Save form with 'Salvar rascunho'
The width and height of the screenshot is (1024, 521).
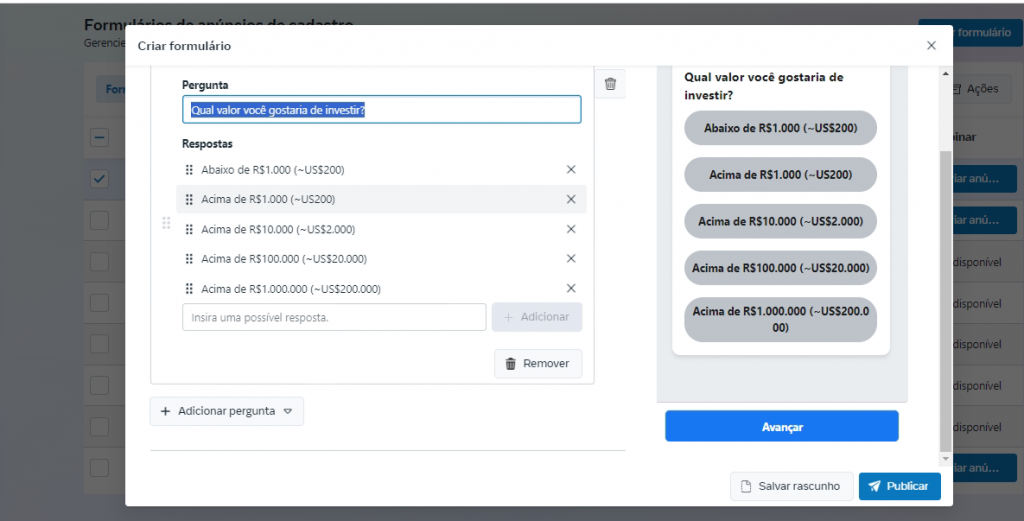coord(791,486)
